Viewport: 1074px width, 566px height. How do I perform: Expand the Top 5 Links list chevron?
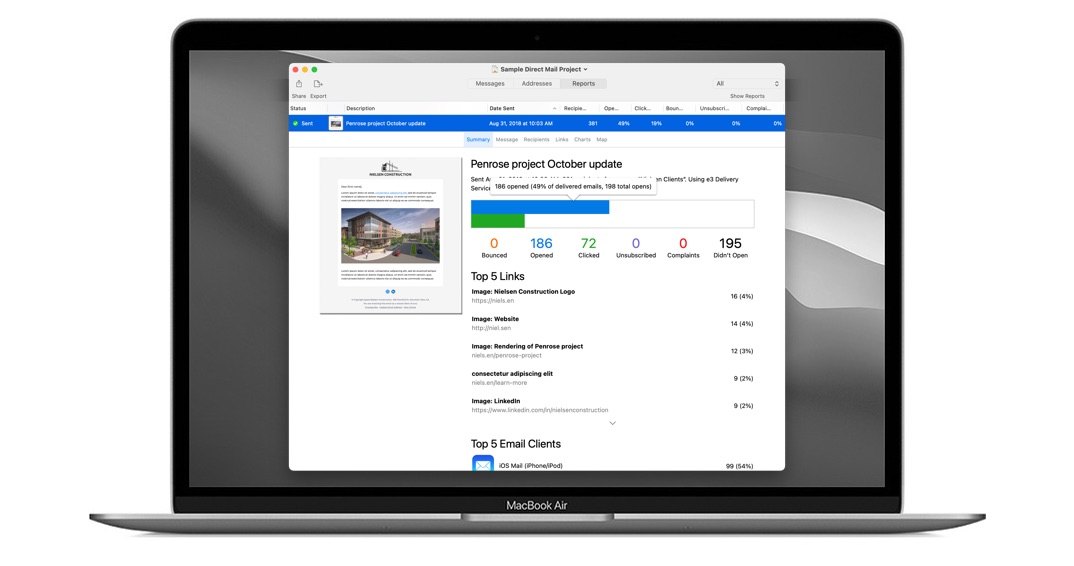coord(612,423)
